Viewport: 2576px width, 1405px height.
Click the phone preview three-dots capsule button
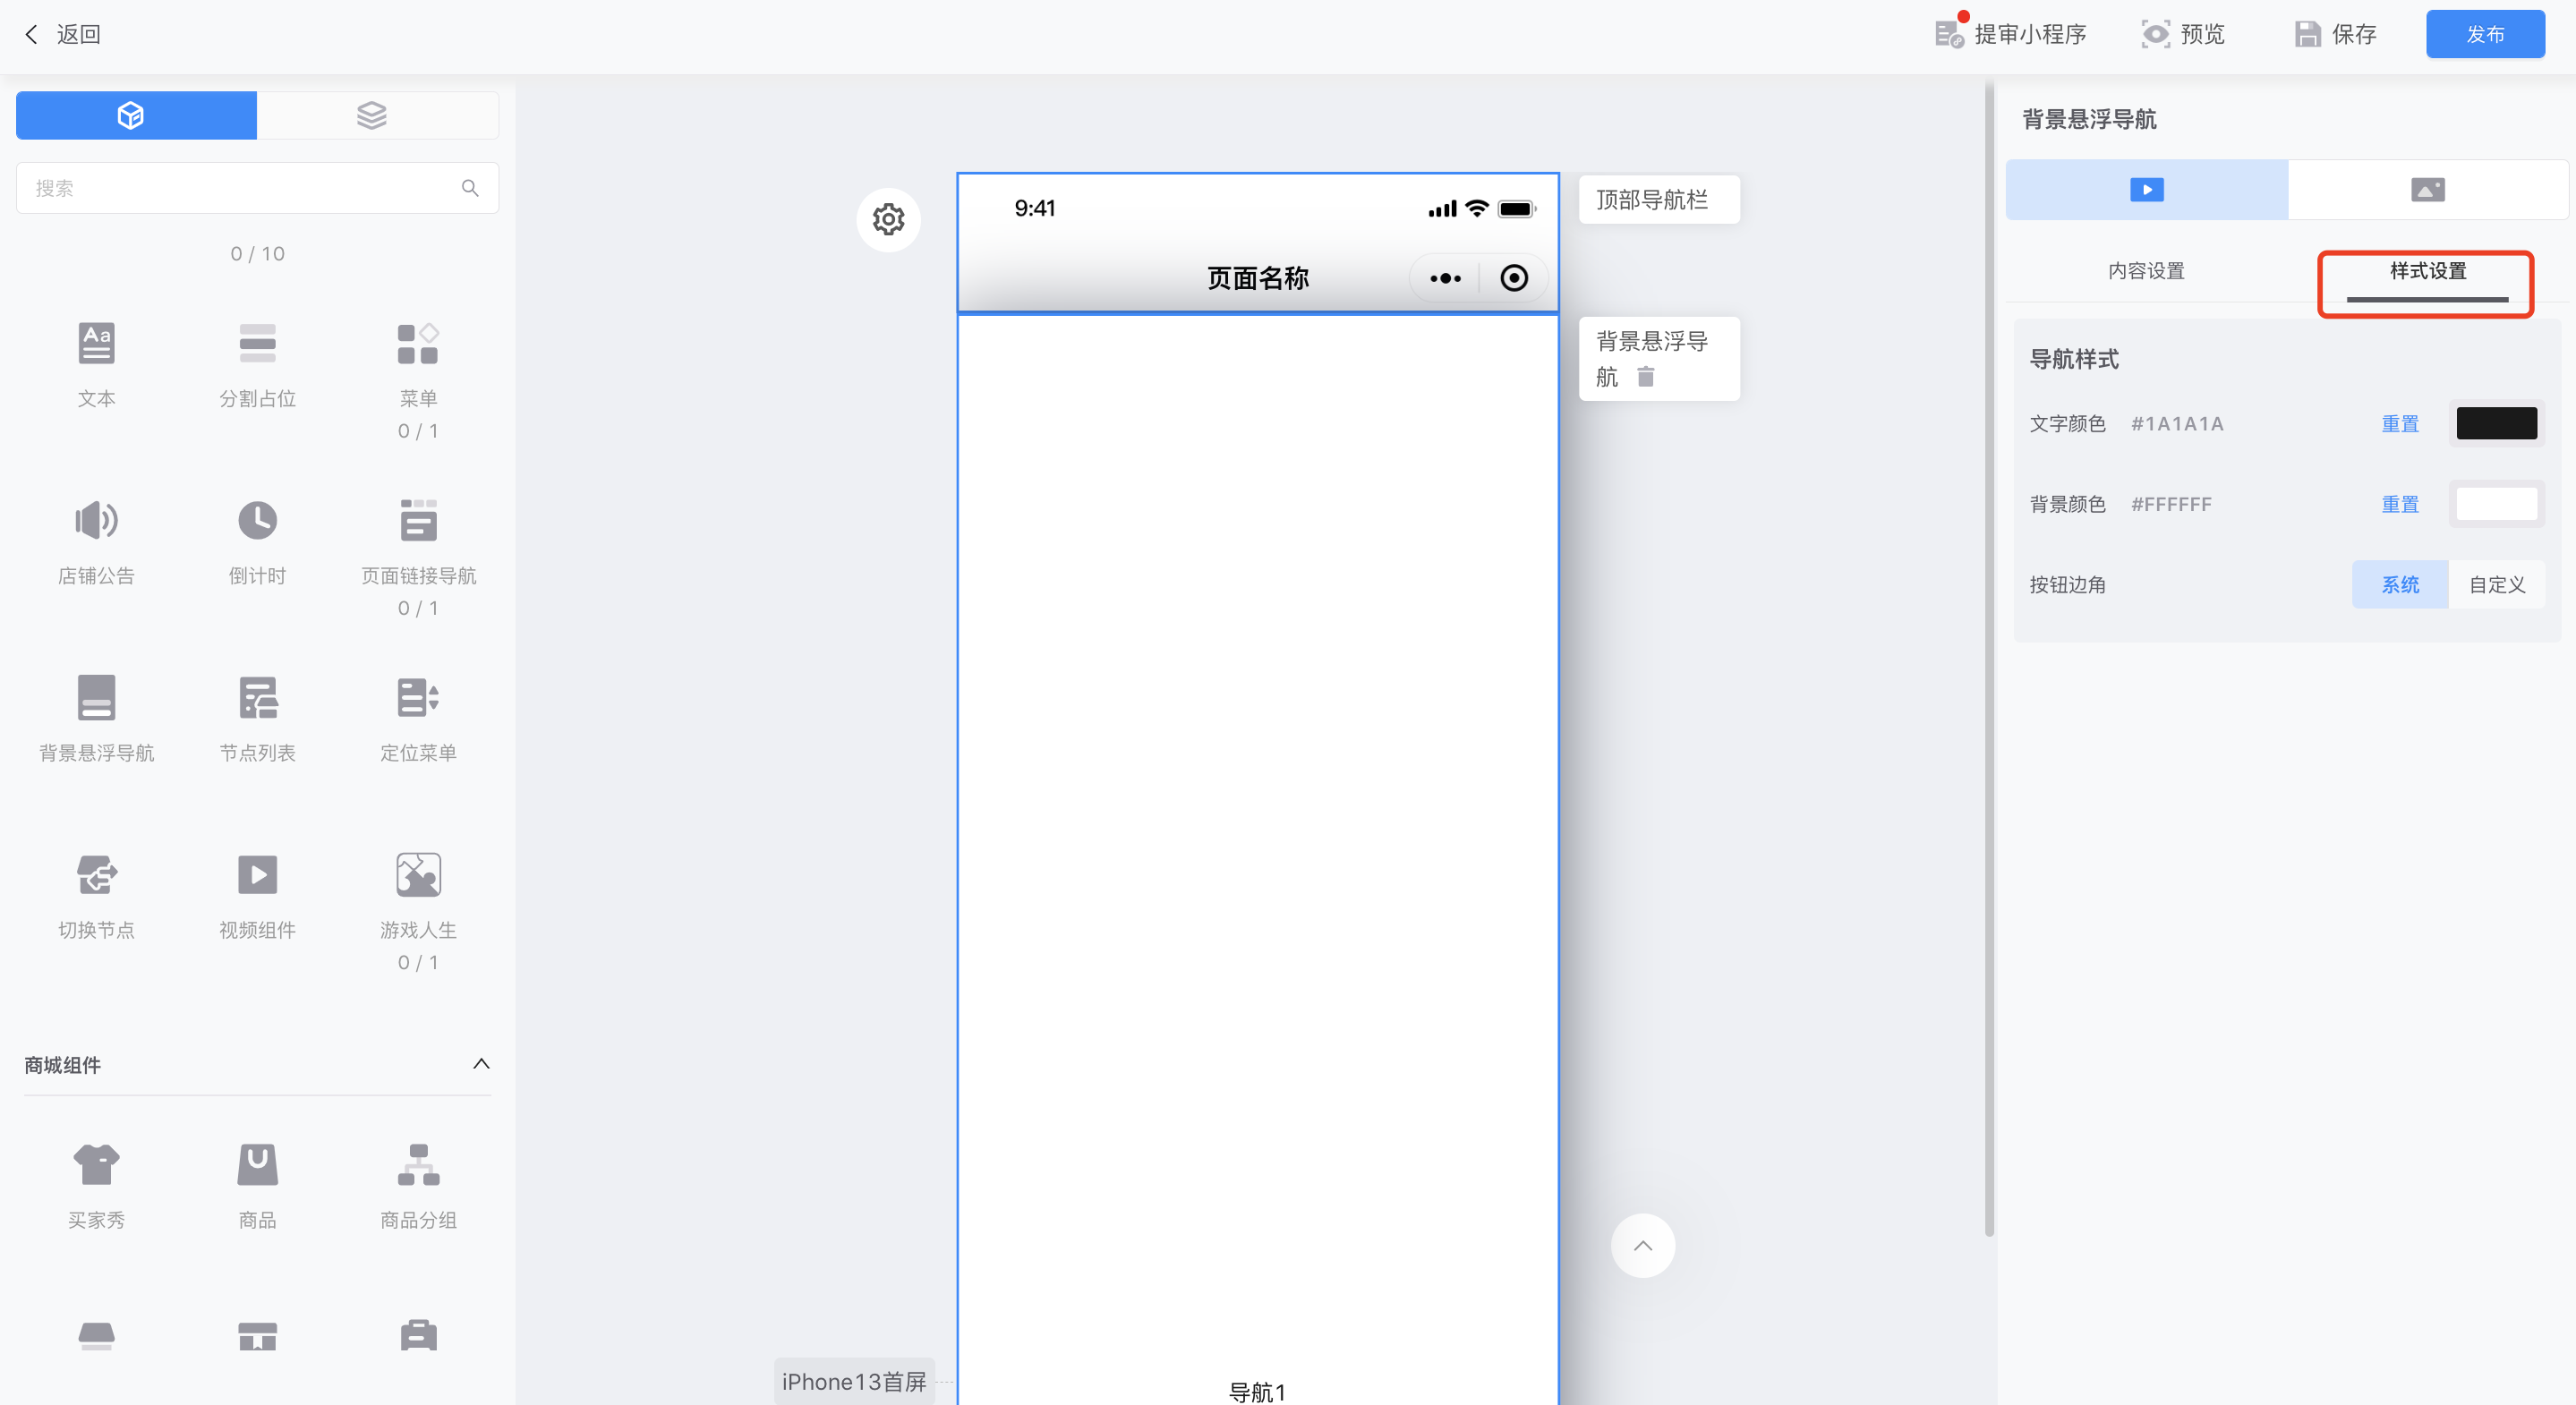point(1445,278)
